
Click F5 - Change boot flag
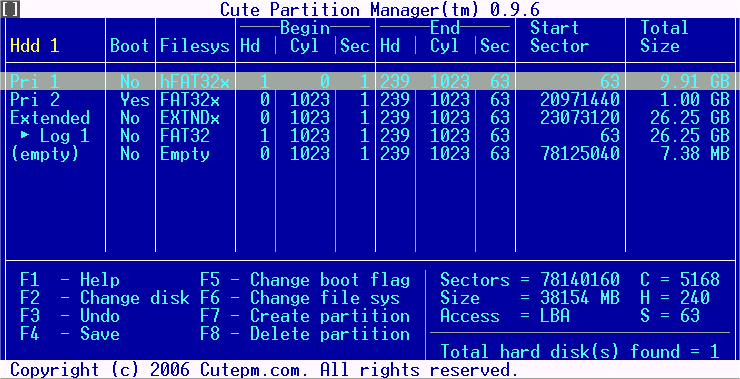click(305, 280)
